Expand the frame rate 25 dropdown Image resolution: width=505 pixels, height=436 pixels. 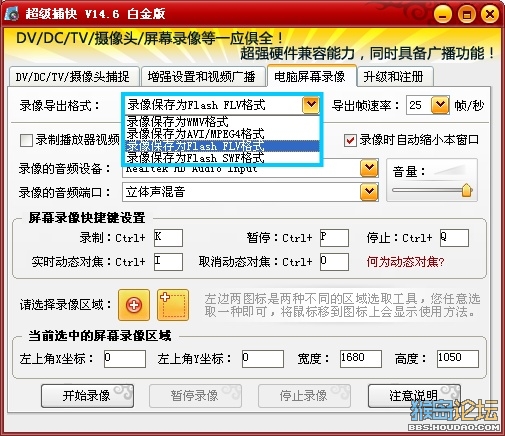tap(440, 105)
